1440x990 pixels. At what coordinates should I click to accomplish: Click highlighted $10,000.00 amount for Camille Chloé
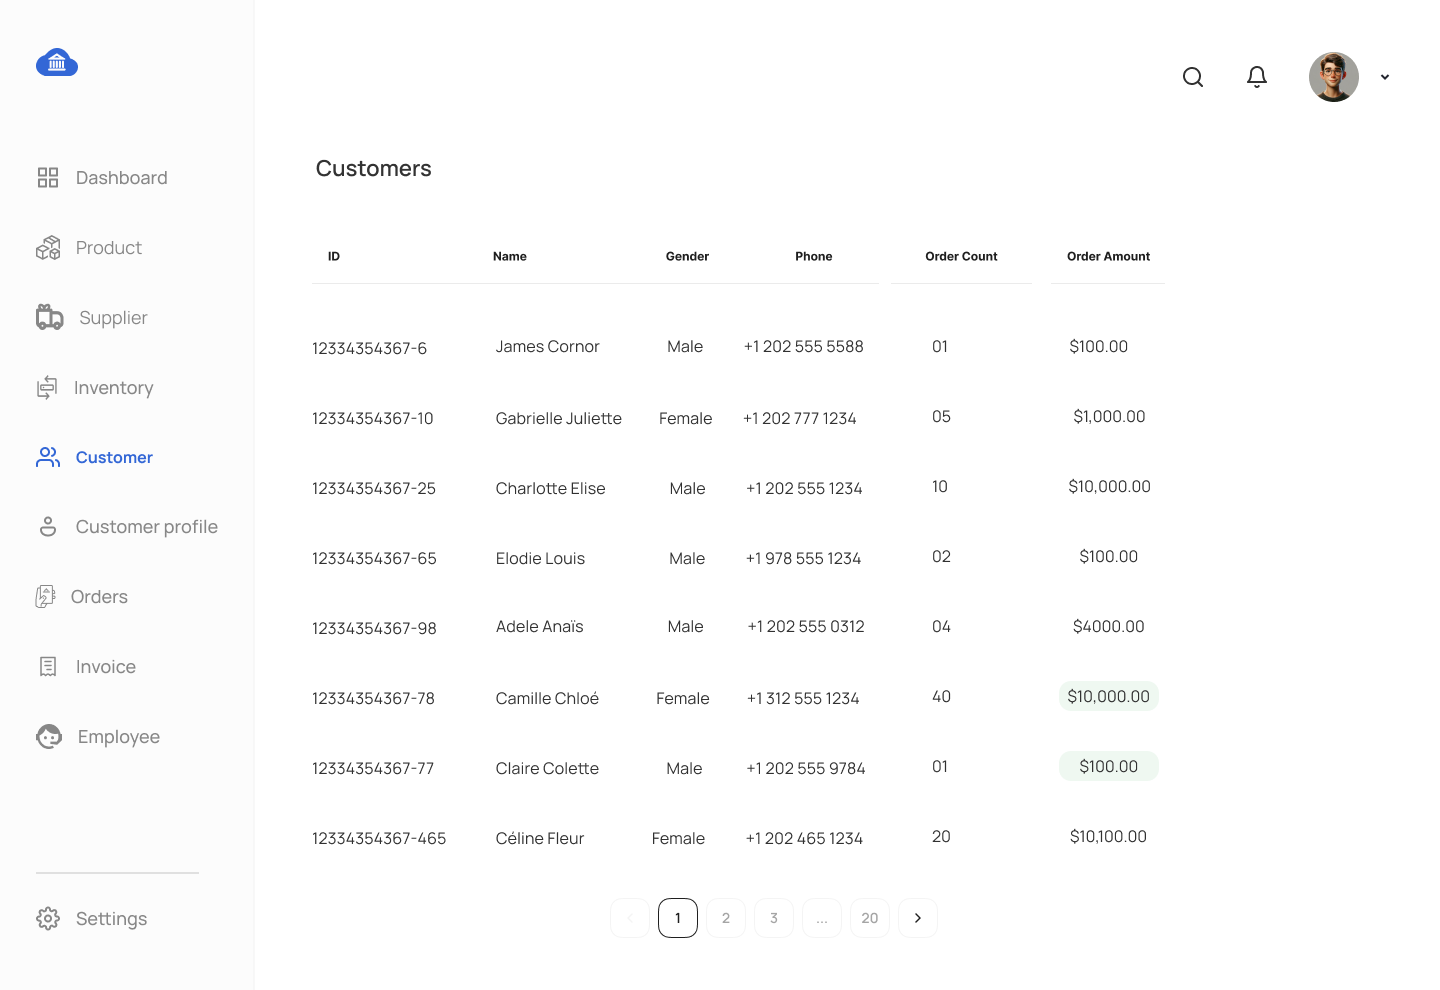coord(1109,697)
